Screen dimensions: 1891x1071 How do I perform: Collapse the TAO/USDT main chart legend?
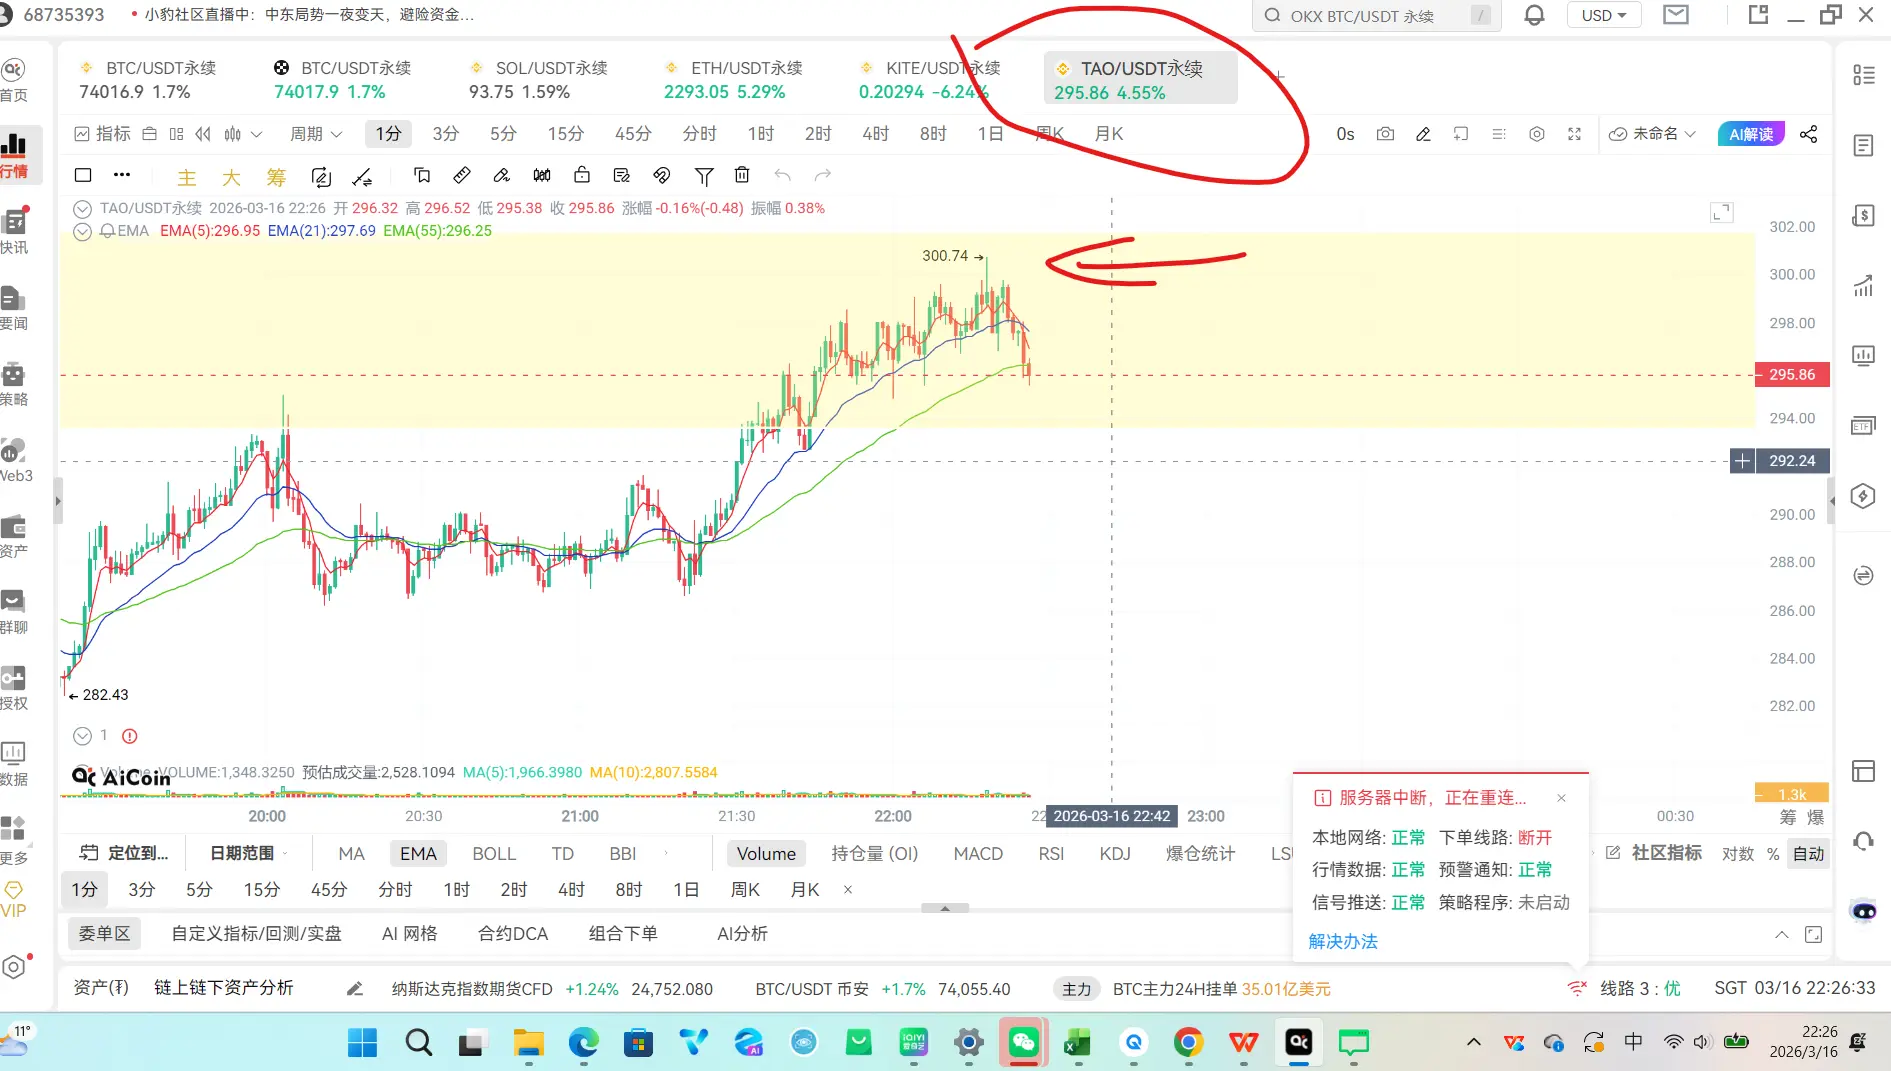(83, 209)
